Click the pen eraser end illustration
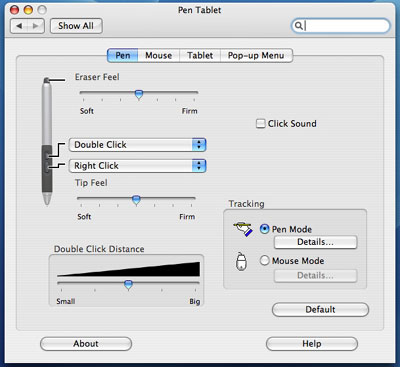The width and height of the screenshot is (400, 367). 47,80
